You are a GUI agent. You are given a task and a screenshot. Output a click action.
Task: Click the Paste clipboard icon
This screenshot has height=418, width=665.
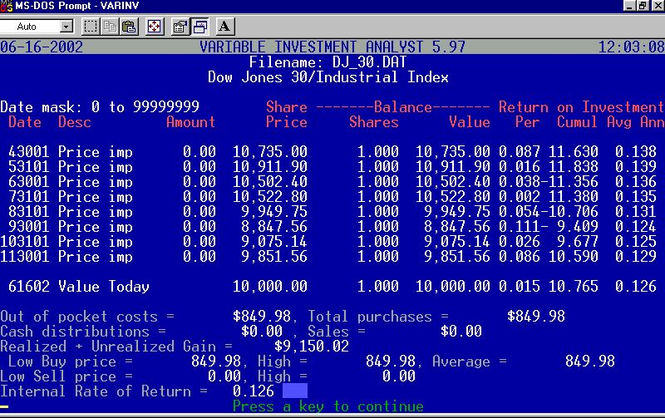click(129, 27)
